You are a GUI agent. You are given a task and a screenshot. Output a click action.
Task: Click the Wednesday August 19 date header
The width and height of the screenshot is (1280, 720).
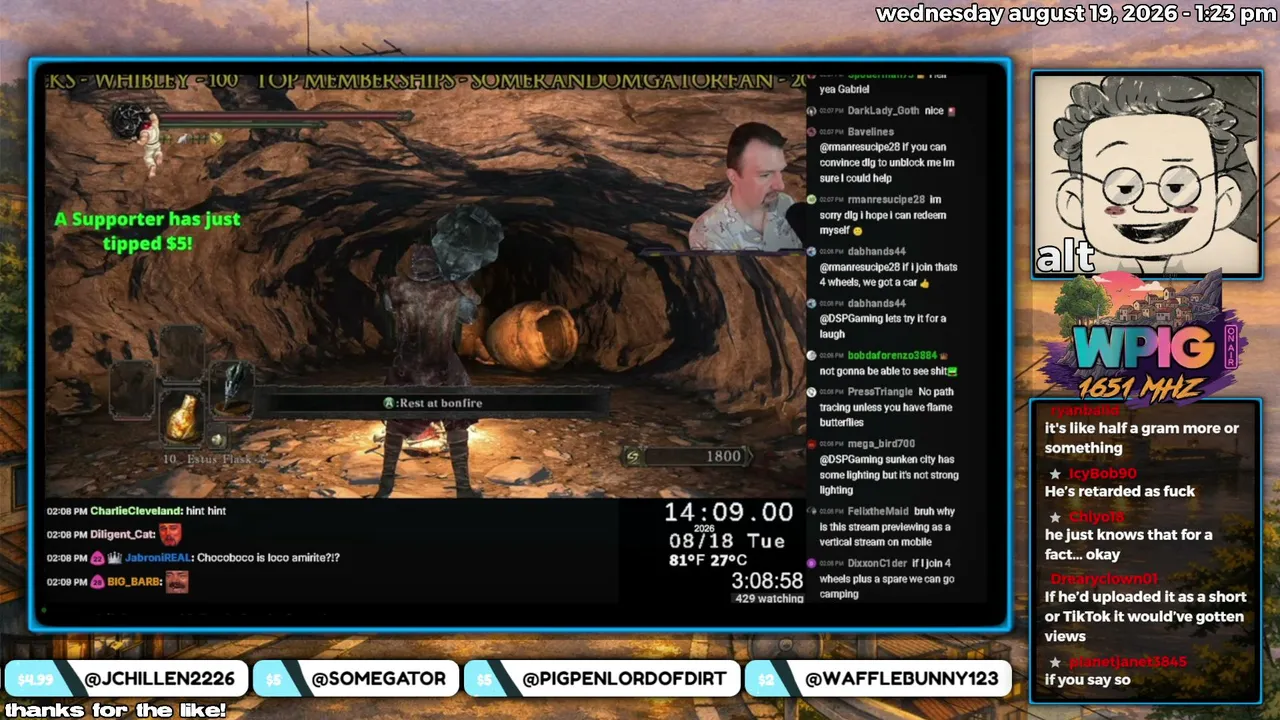[x=1076, y=13]
